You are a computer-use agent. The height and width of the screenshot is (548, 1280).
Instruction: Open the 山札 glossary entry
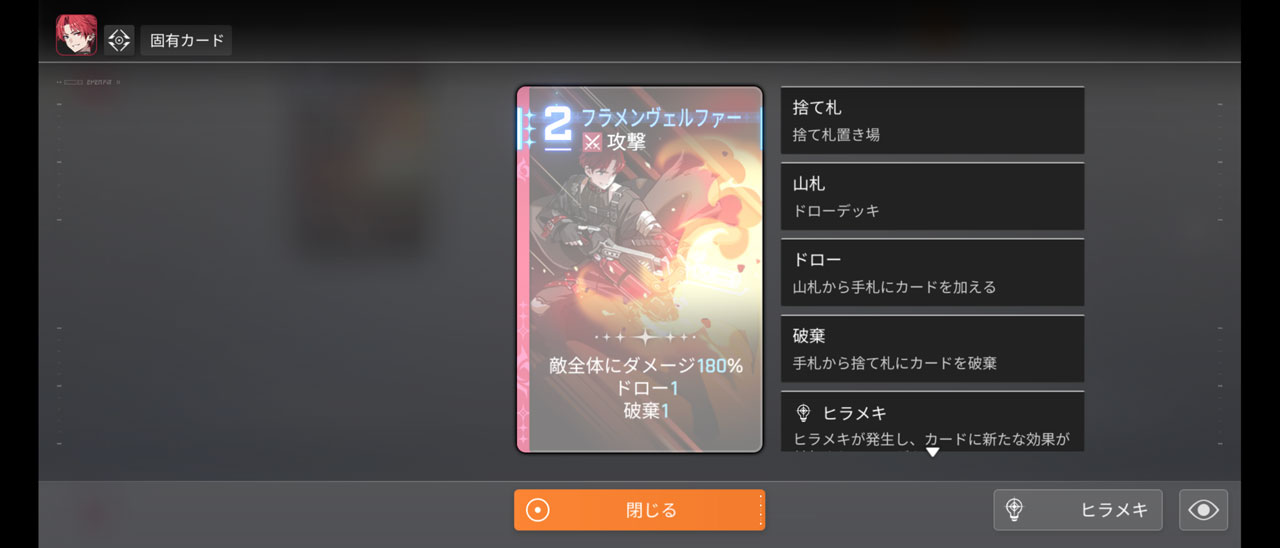click(932, 197)
